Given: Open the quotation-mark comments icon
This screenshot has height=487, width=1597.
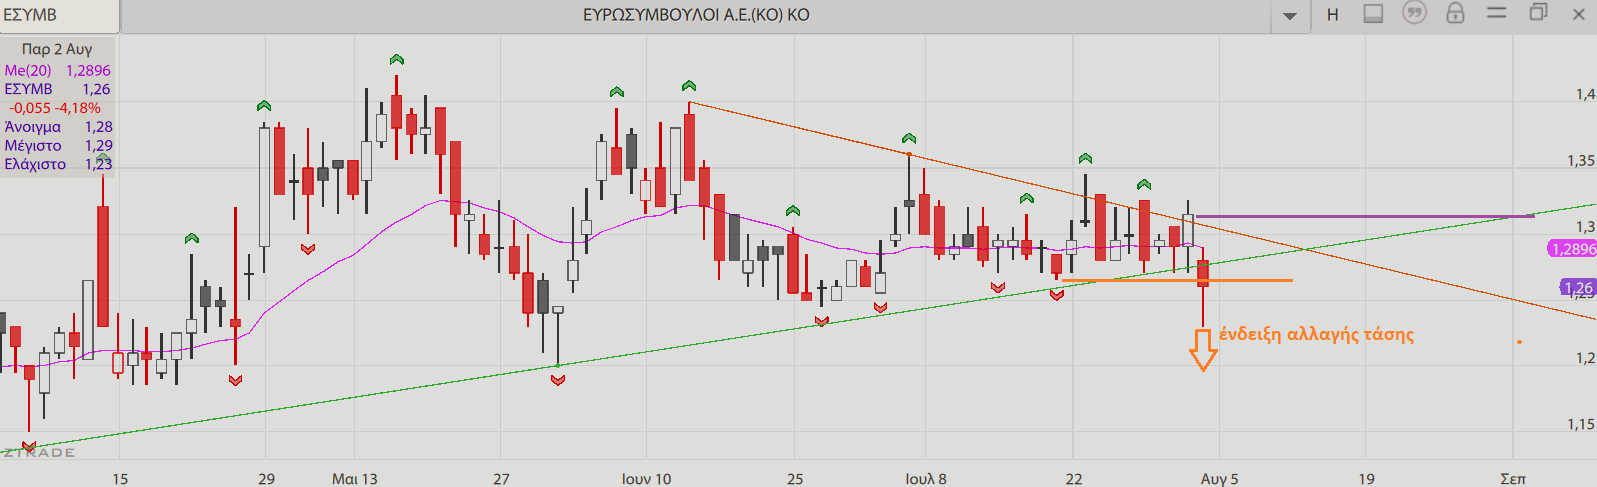Looking at the screenshot, I should tap(1414, 14).
